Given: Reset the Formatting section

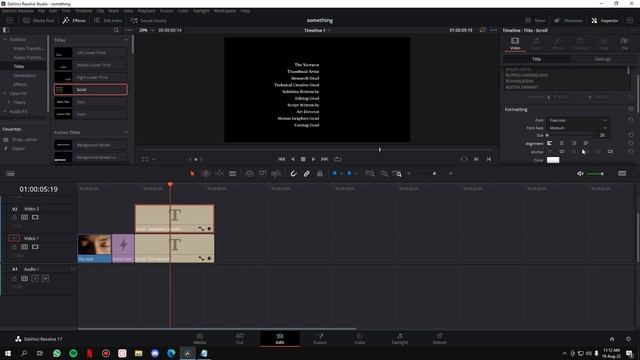Looking at the screenshot, I should pos(631,109).
